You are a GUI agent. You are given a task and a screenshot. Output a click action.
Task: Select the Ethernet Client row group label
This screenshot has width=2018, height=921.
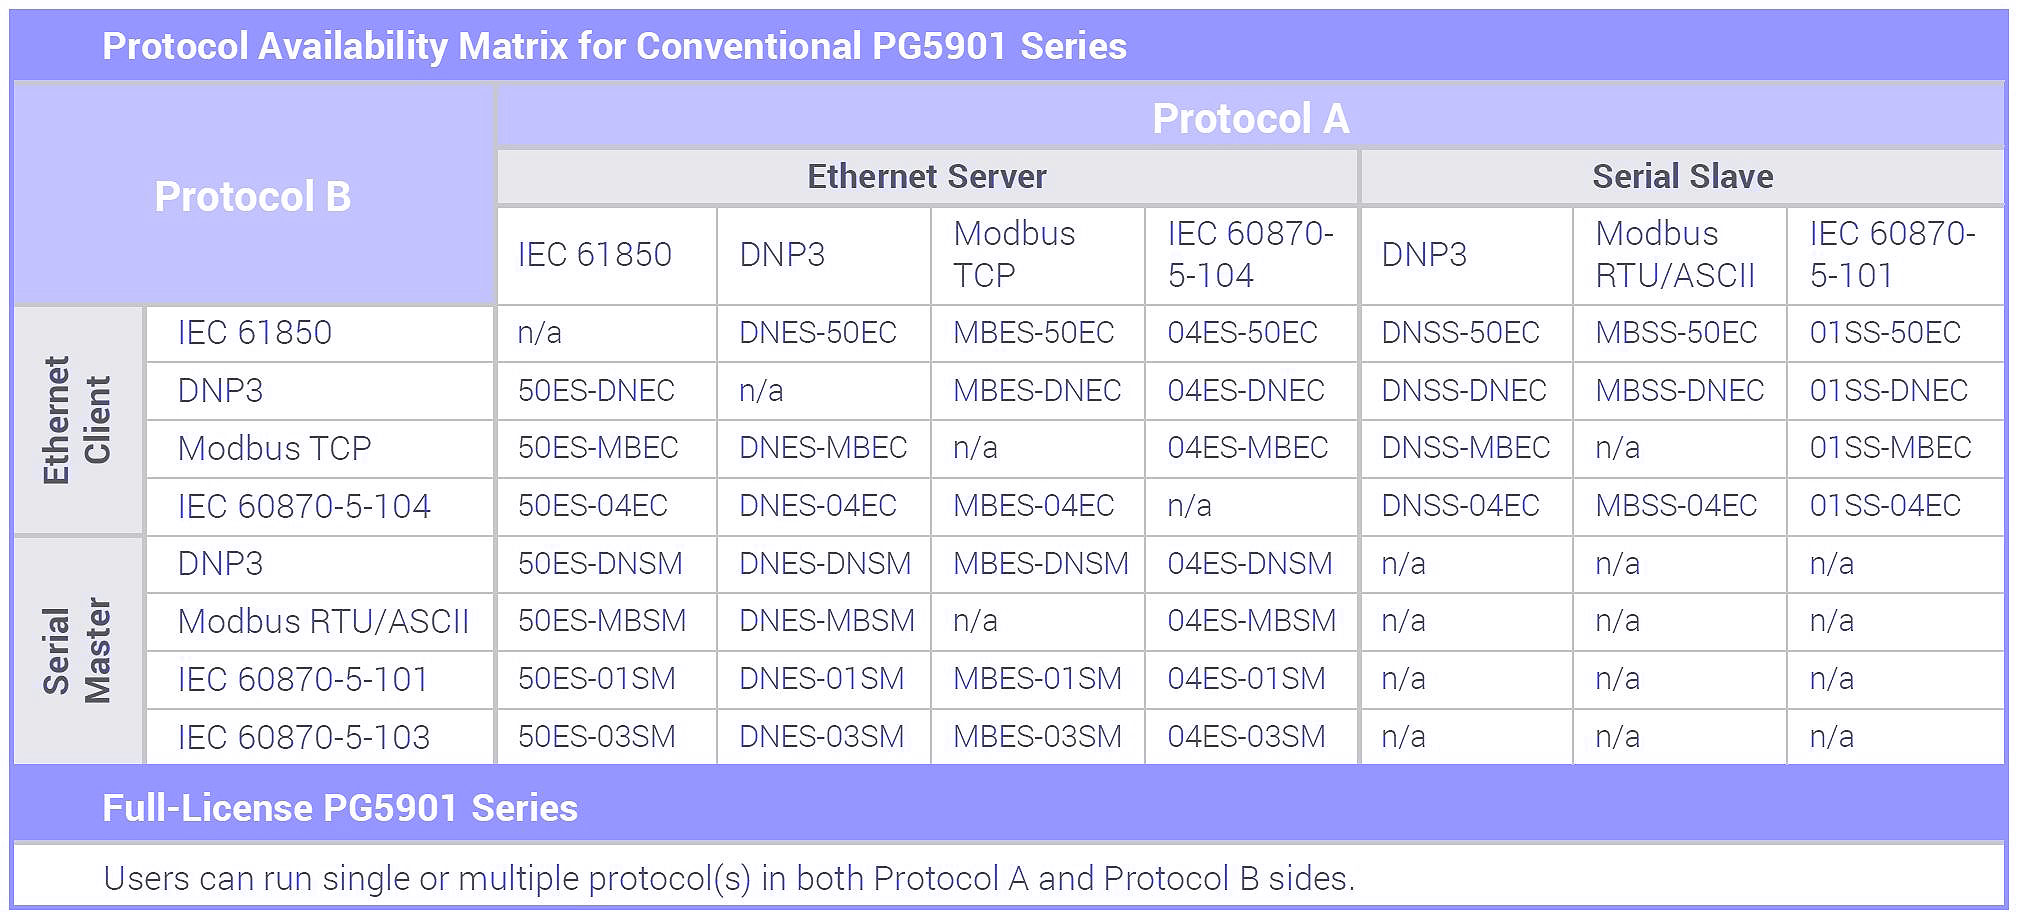[x=78, y=420]
